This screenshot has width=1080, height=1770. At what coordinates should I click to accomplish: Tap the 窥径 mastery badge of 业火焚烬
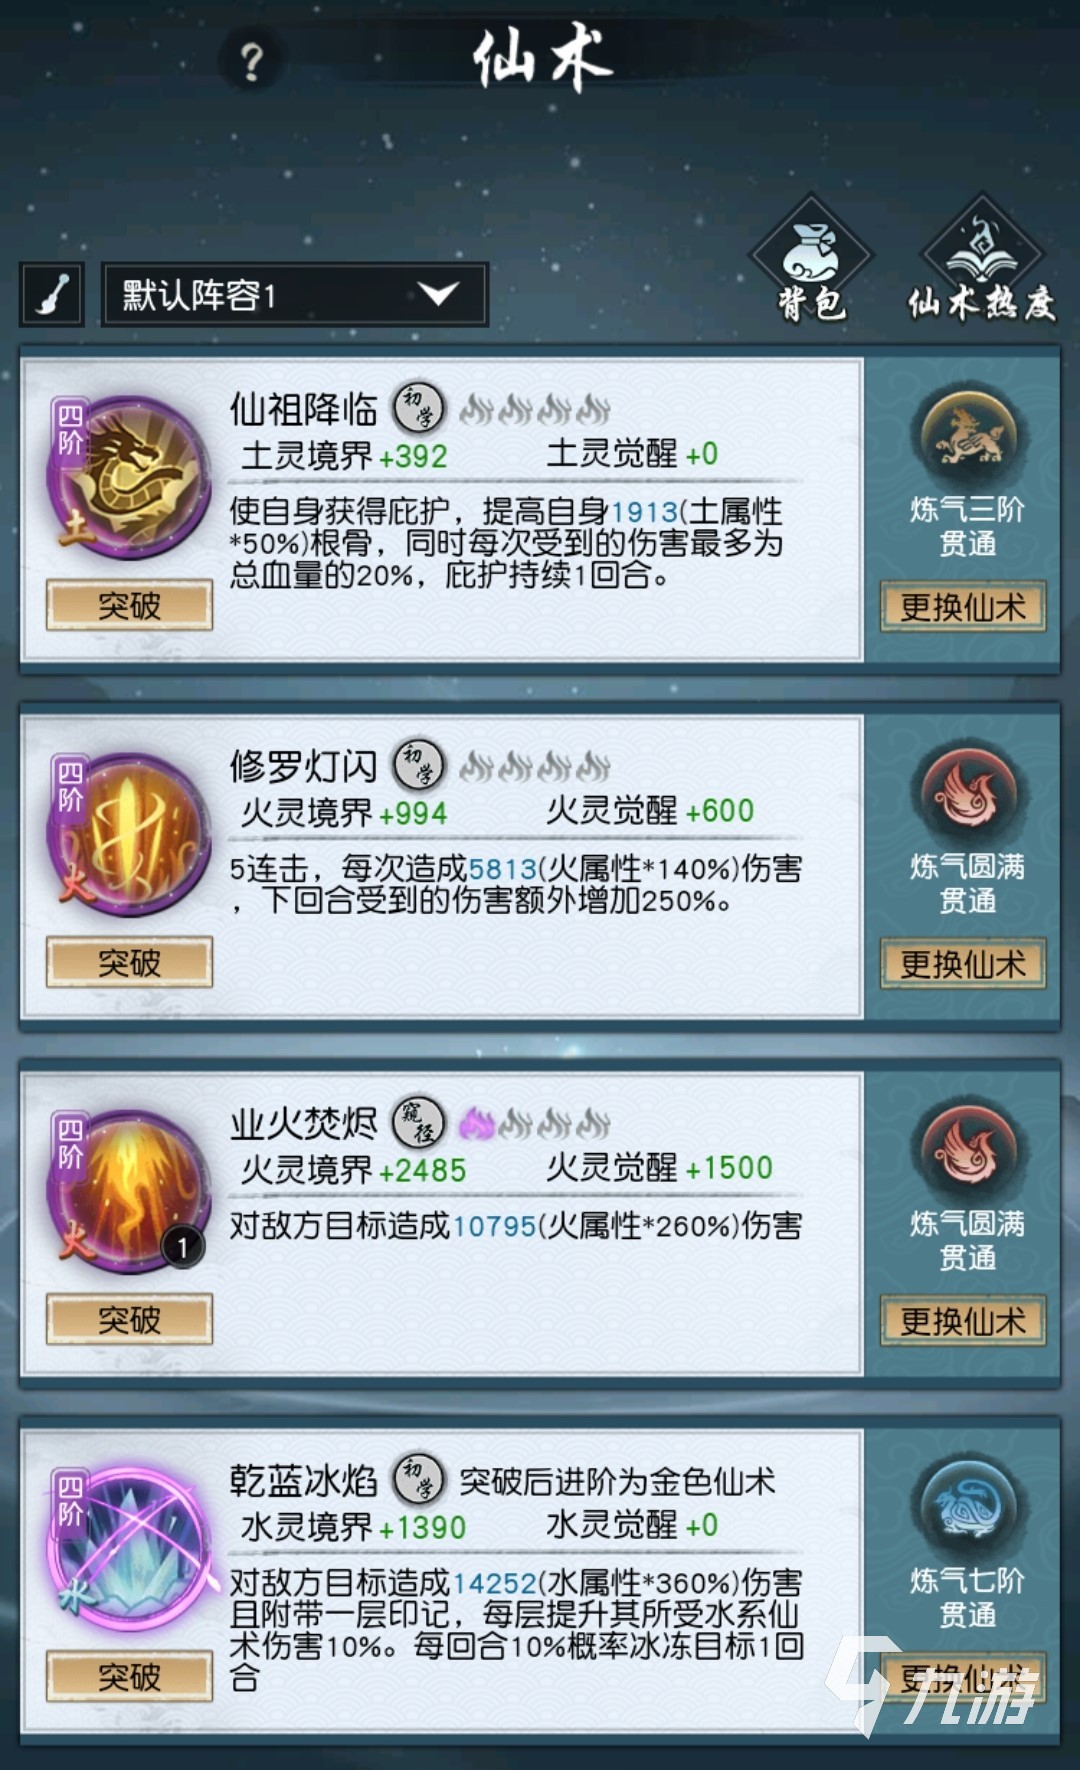tap(417, 1122)
